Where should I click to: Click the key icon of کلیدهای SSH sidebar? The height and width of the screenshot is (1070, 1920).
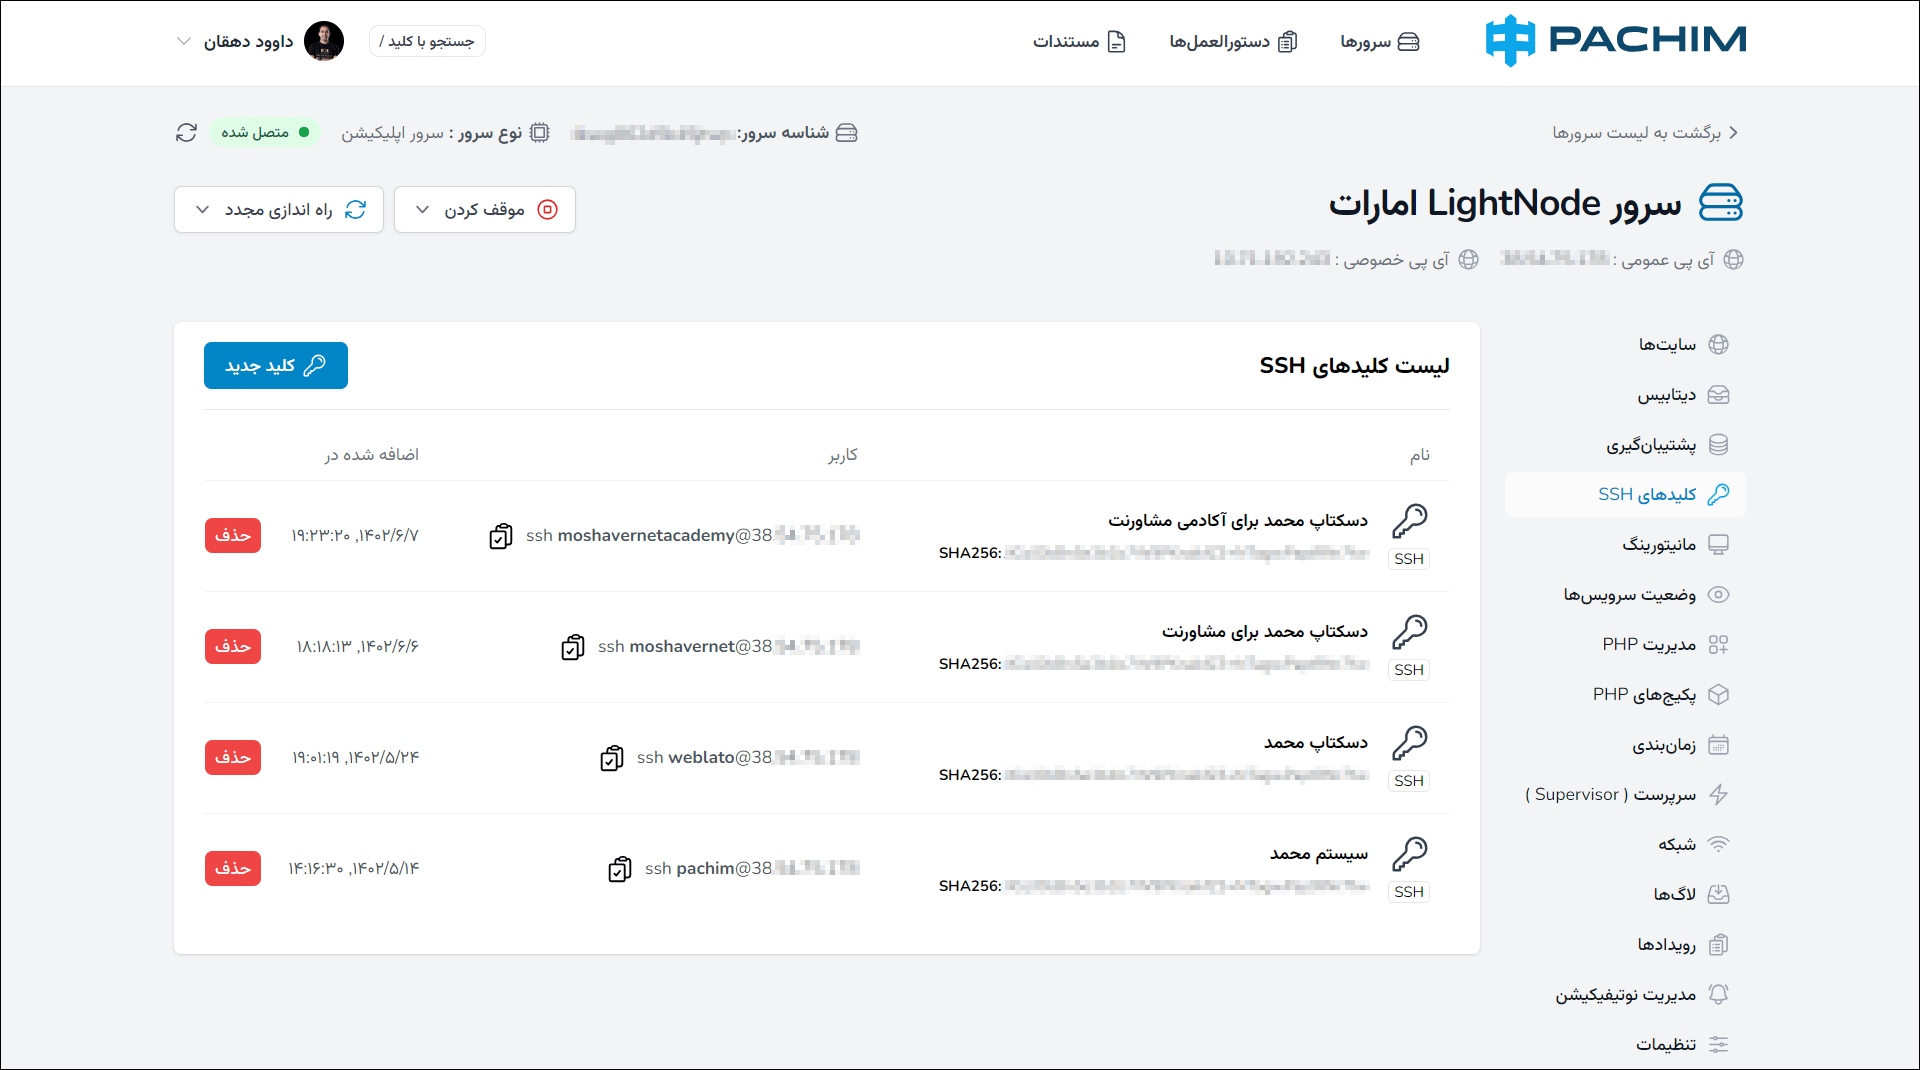click(x=1719, y=495)
